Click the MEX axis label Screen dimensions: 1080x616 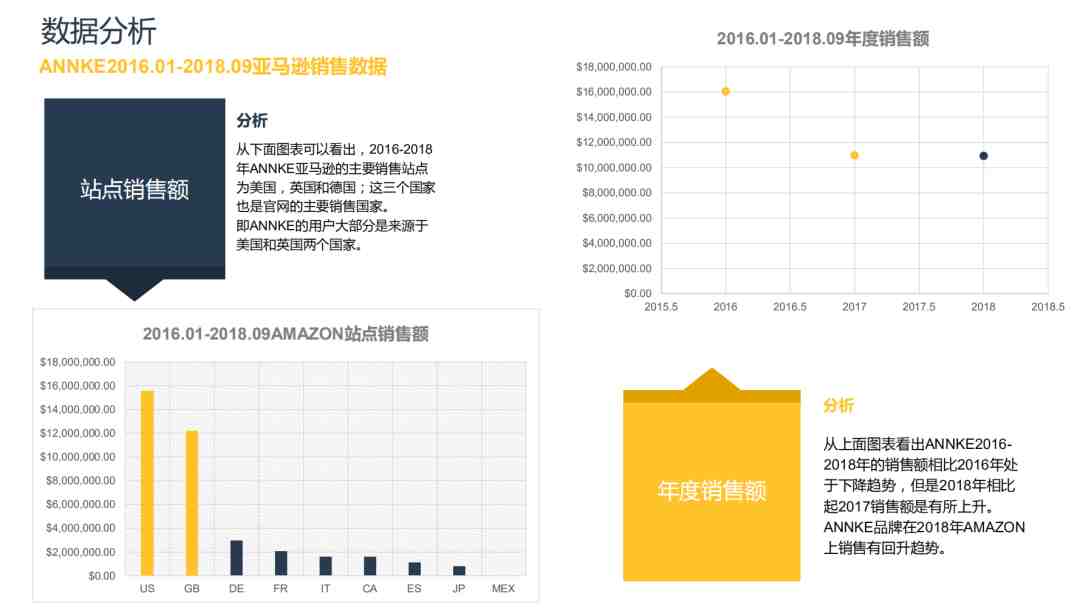point(503,588)
